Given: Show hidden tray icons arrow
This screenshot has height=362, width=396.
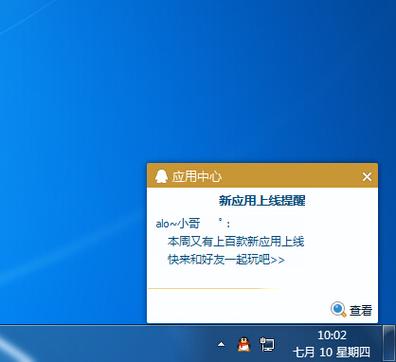Looking at the screenshot, I should click(x=221, y=345).
